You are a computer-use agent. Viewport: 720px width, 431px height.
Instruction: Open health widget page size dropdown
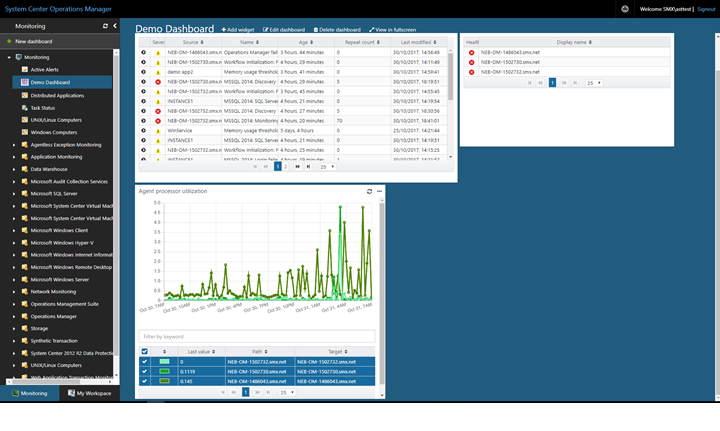pos(594,83)
